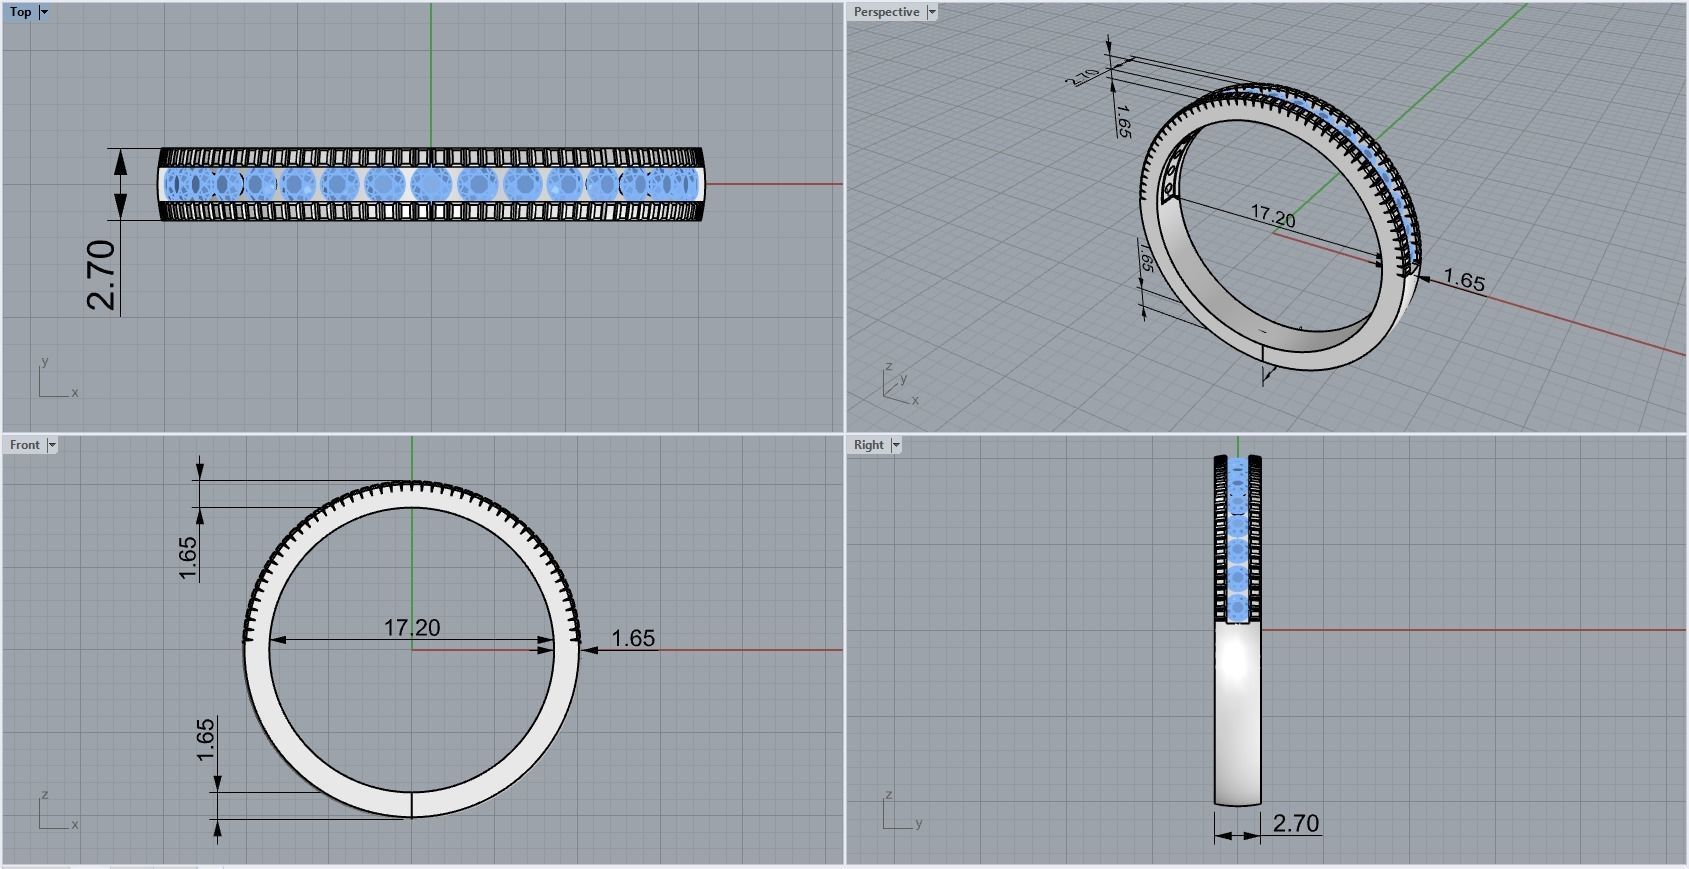Open the Front viewport dropdown arrow

click(52, 445)
